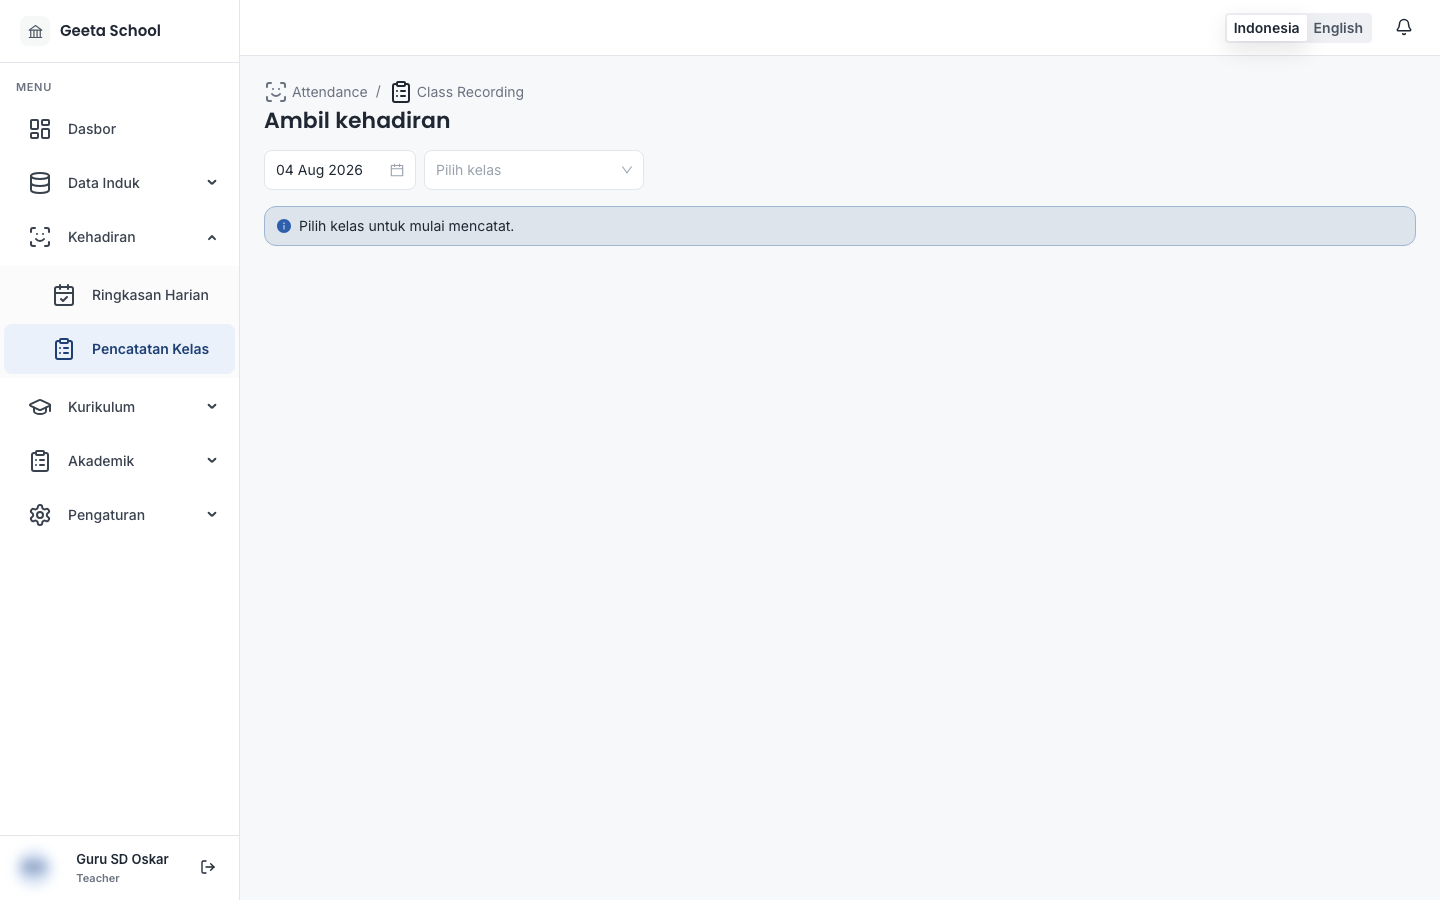The image size is (1440, 900).
Task: Click the MENU section label
Action: coord(34,87)
